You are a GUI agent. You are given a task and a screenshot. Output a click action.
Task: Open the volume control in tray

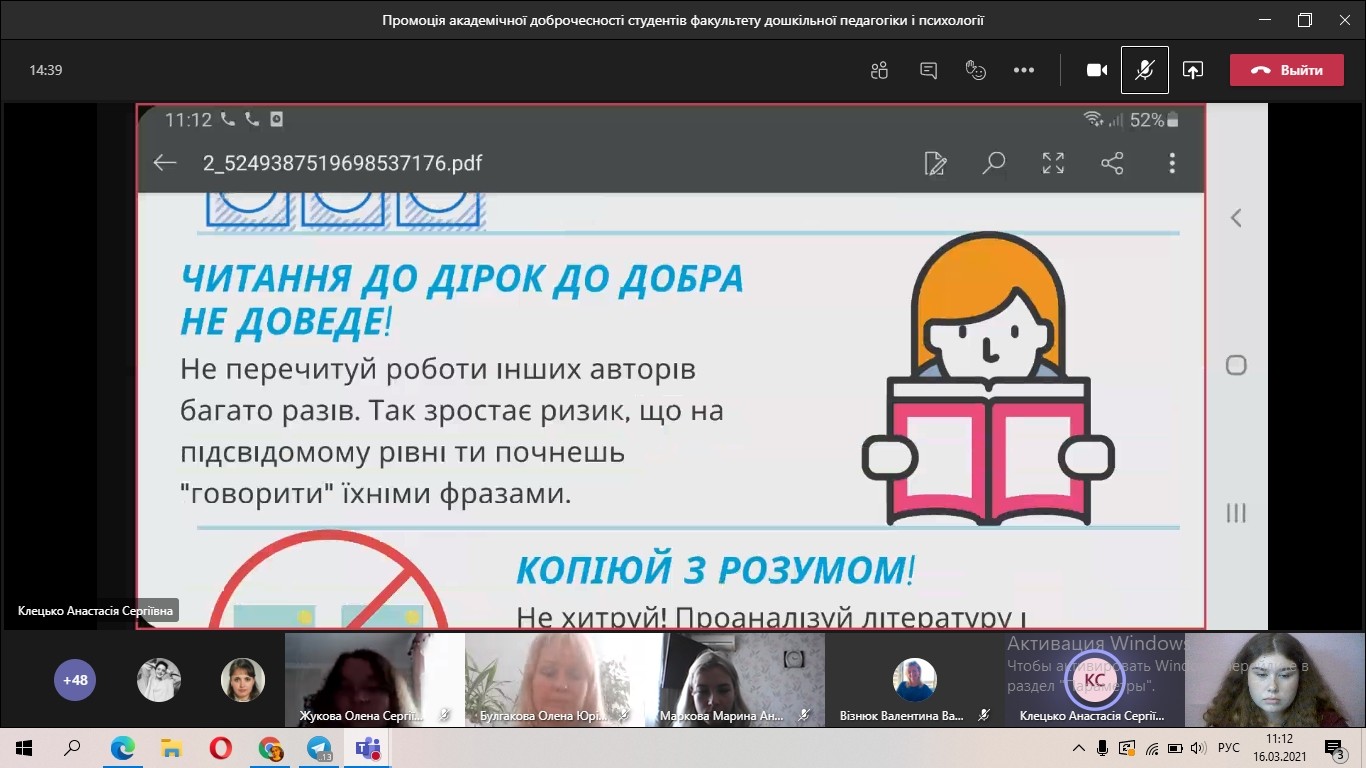point(1196,748)
